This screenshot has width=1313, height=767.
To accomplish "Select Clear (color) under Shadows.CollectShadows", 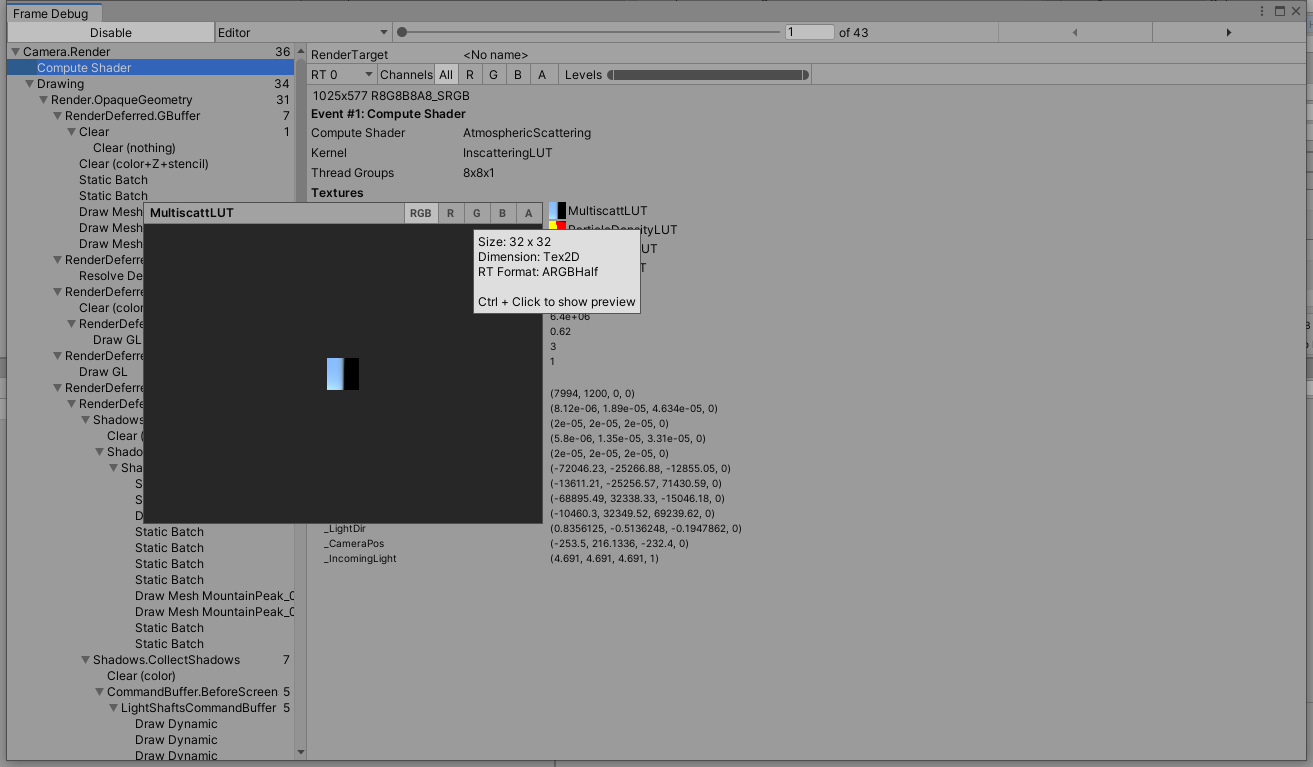I will pos(141,676).
